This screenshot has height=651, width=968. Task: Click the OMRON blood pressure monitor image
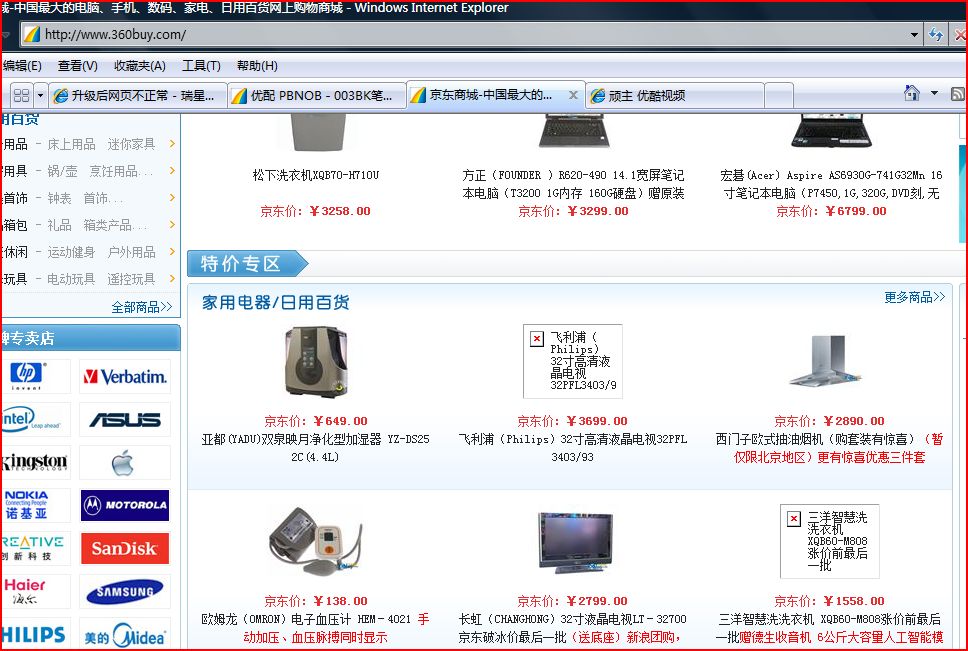315,541
